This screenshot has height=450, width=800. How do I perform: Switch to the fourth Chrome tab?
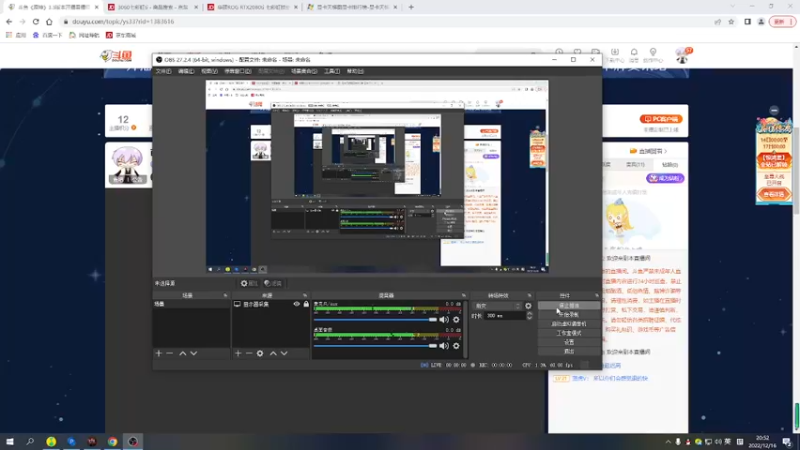pos(353,7)
